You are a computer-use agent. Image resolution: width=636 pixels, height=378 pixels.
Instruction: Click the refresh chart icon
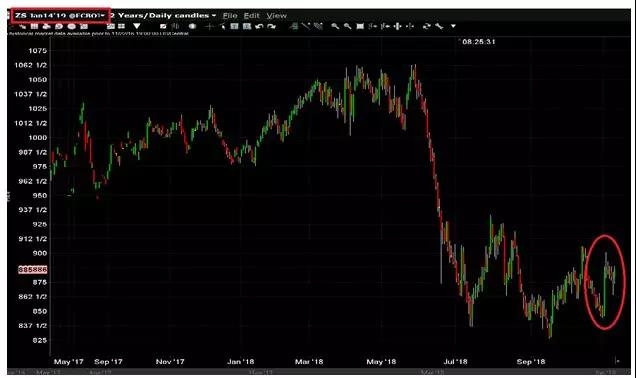coord(426,26)
